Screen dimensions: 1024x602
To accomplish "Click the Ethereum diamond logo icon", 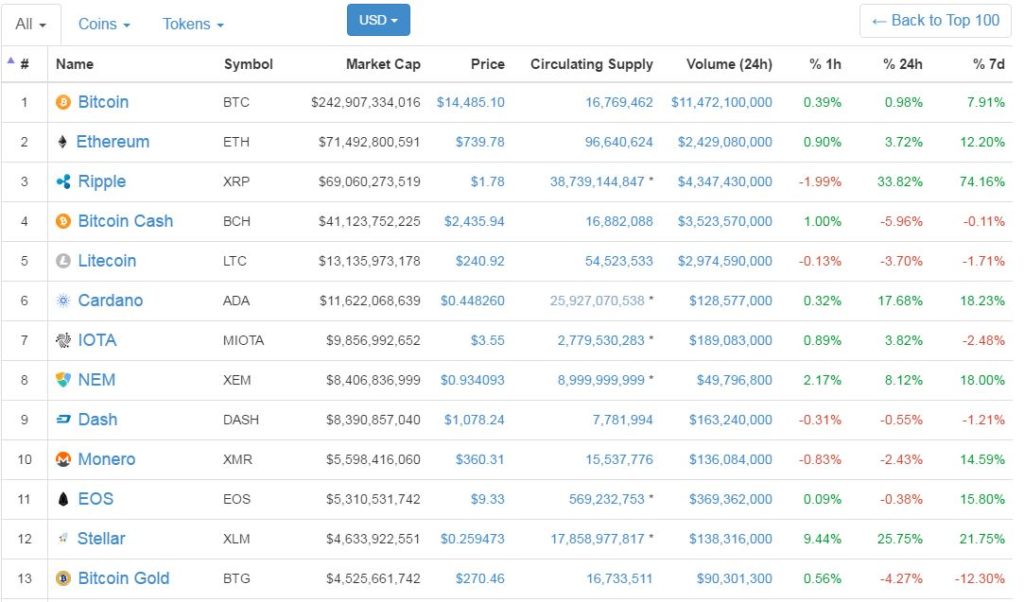I will 63,142.
